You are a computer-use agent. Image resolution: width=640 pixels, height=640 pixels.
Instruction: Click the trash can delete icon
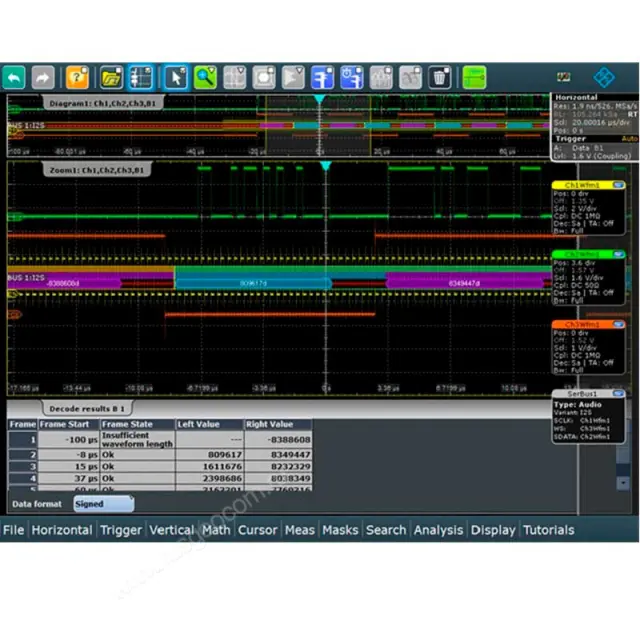click(440, 77)
